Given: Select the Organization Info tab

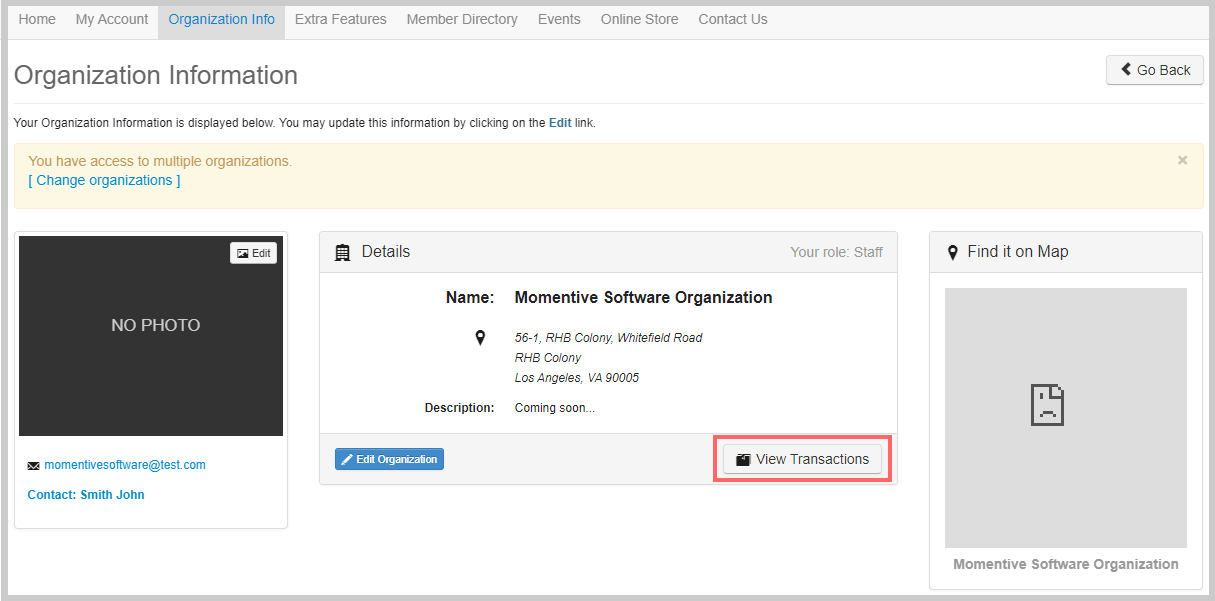Looking at the screenshot, I should (x=221, y=20).
